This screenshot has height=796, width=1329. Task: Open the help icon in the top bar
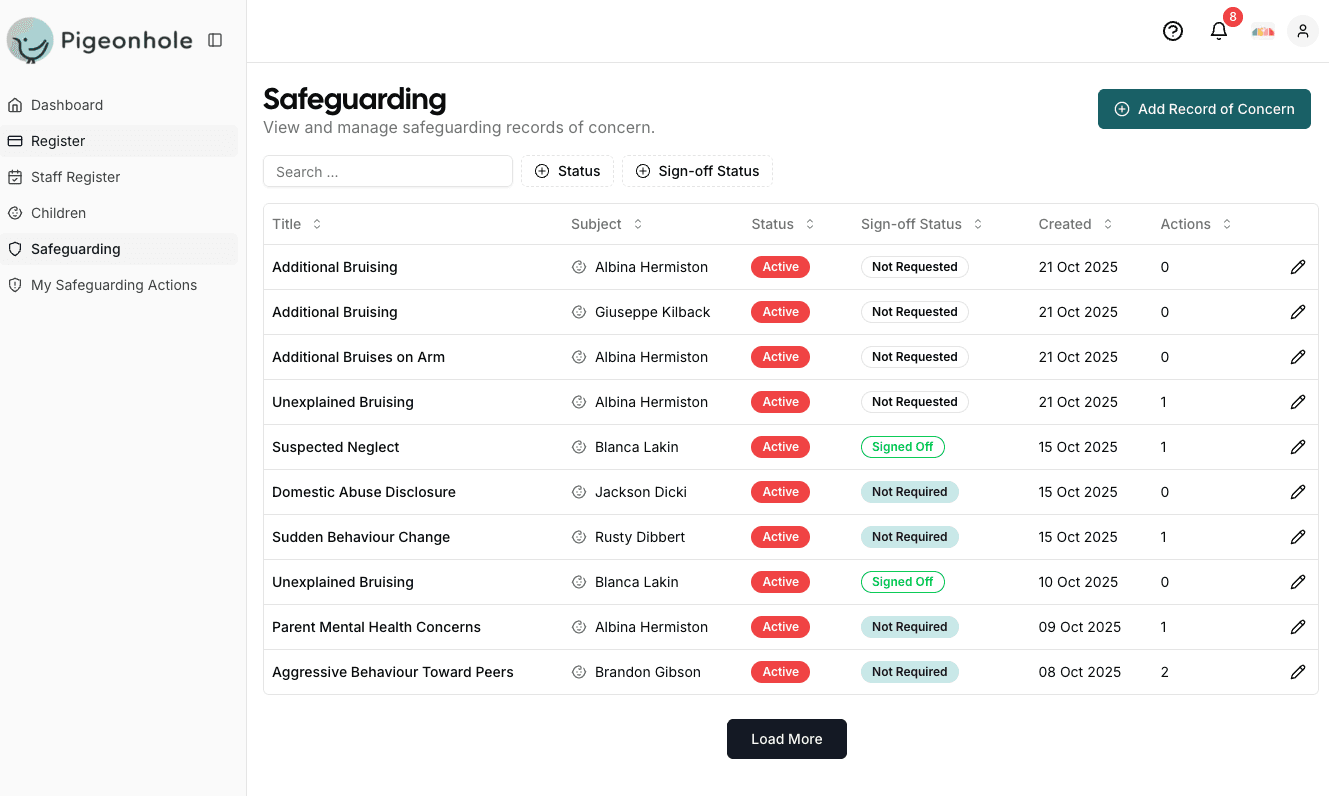[1172, 31]
